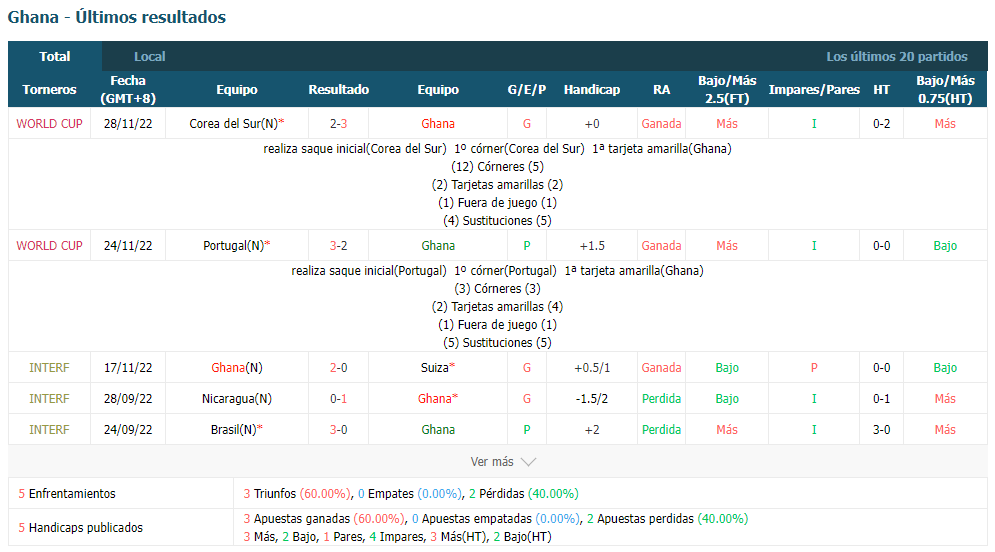Select team Portugal(N)
The width and height of the screenshot is (995, 552).
click(234, 246)
